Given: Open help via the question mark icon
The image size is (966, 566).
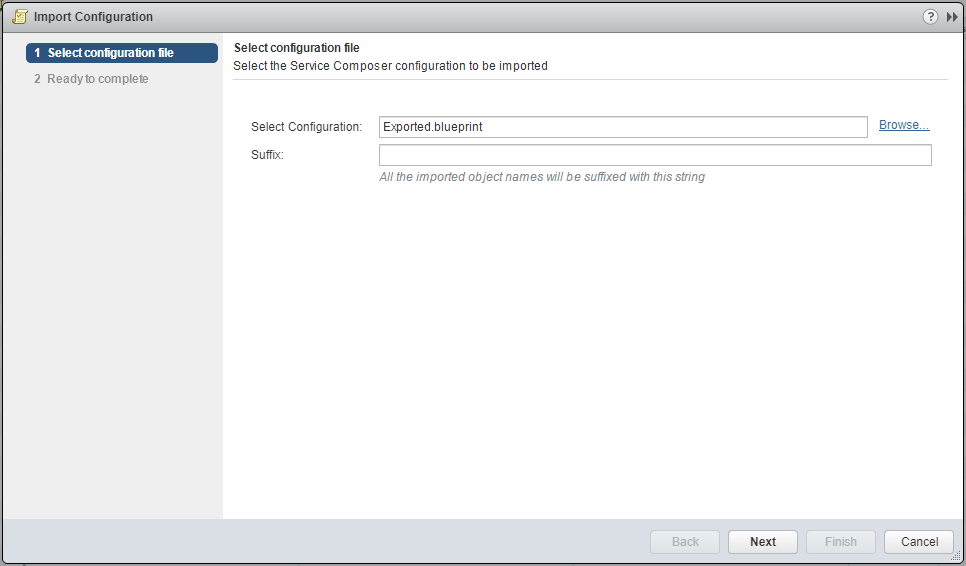Looking at the screenshot, I should pos(930,17).
